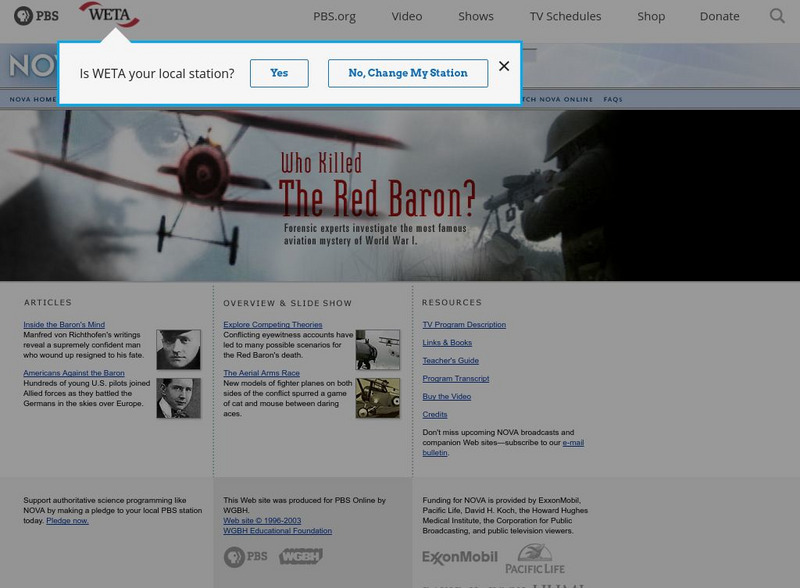Image resolution: width=800 pixels, height=588 pixels.
Task: Open the Video menu item
Action: pyautogui.click(x=407, y=16)
